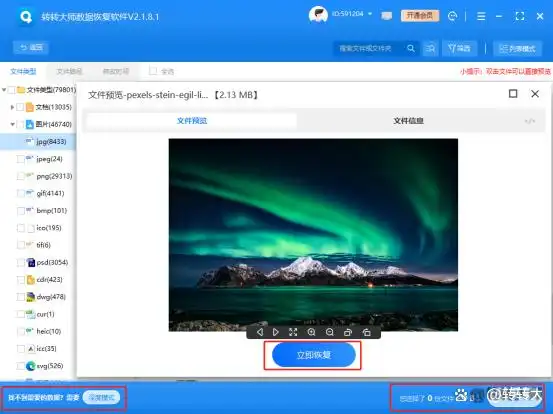
Task: Select the 文件类型 tab
Action: pyautogui.click(x=23, y=72)
